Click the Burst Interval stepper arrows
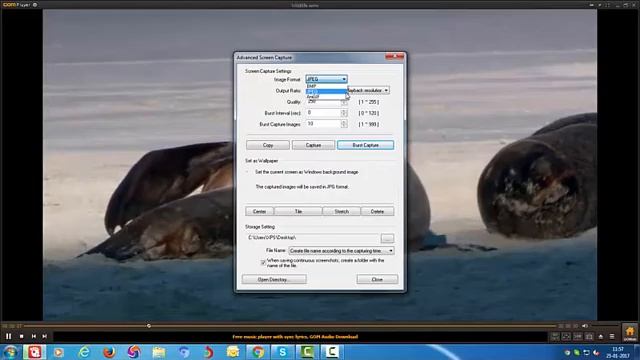This screenshot has width=640, height=360. coord(344,113)
